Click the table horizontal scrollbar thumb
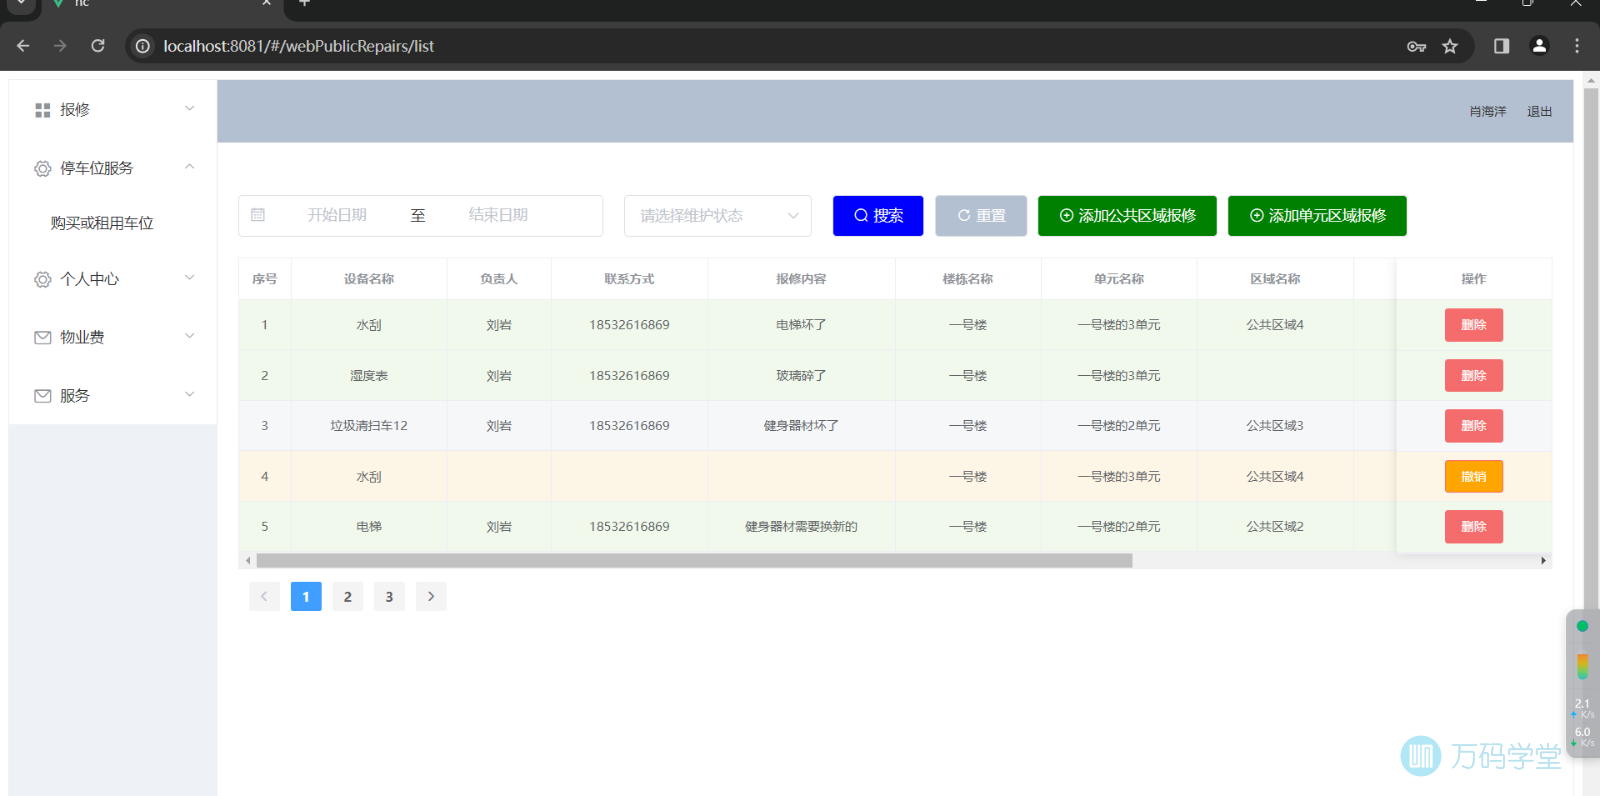The width and height of the screenshot is (1600, 796). click(694, 561)
